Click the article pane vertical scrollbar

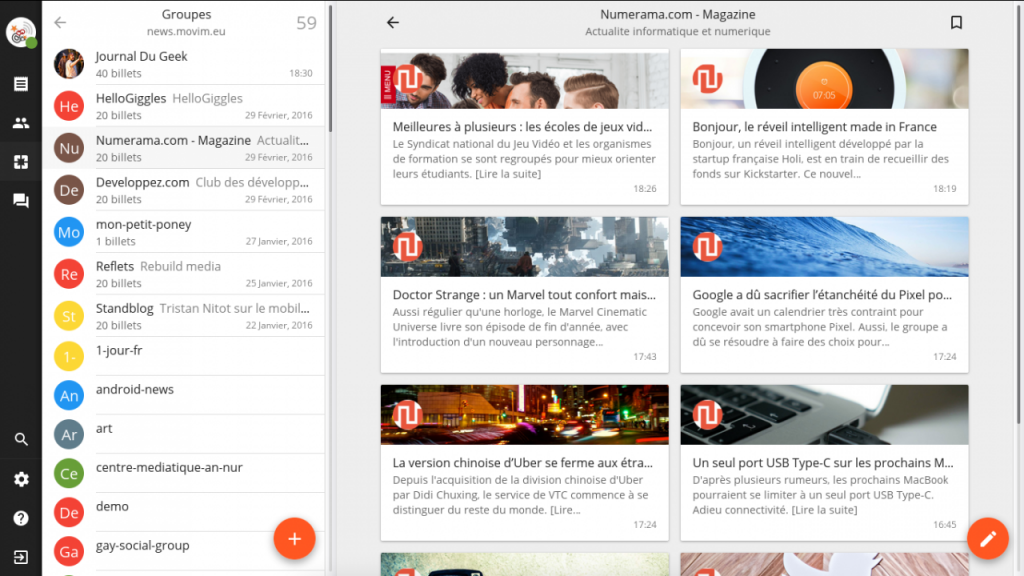coord(1018,212)
